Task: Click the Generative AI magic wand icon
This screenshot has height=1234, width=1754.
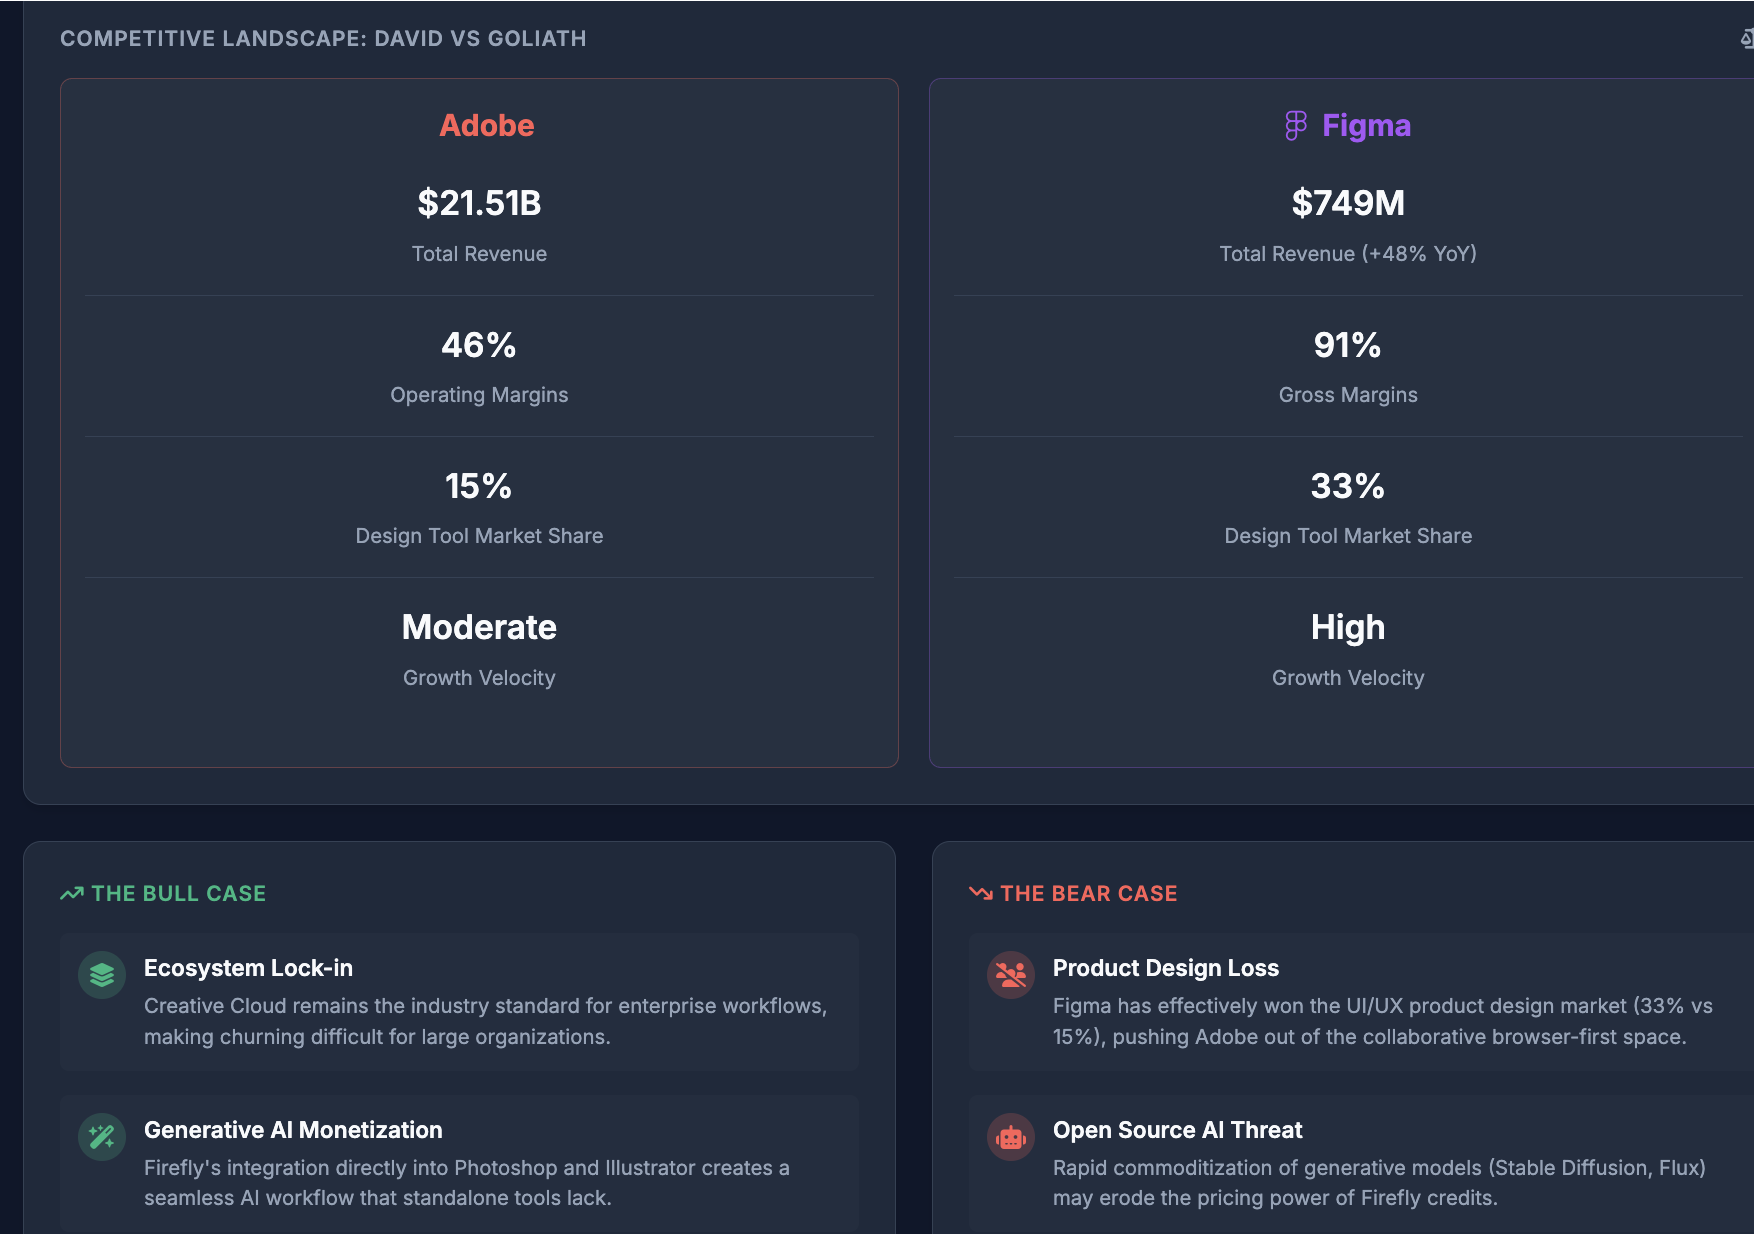Action: (x=102, y=1137)
